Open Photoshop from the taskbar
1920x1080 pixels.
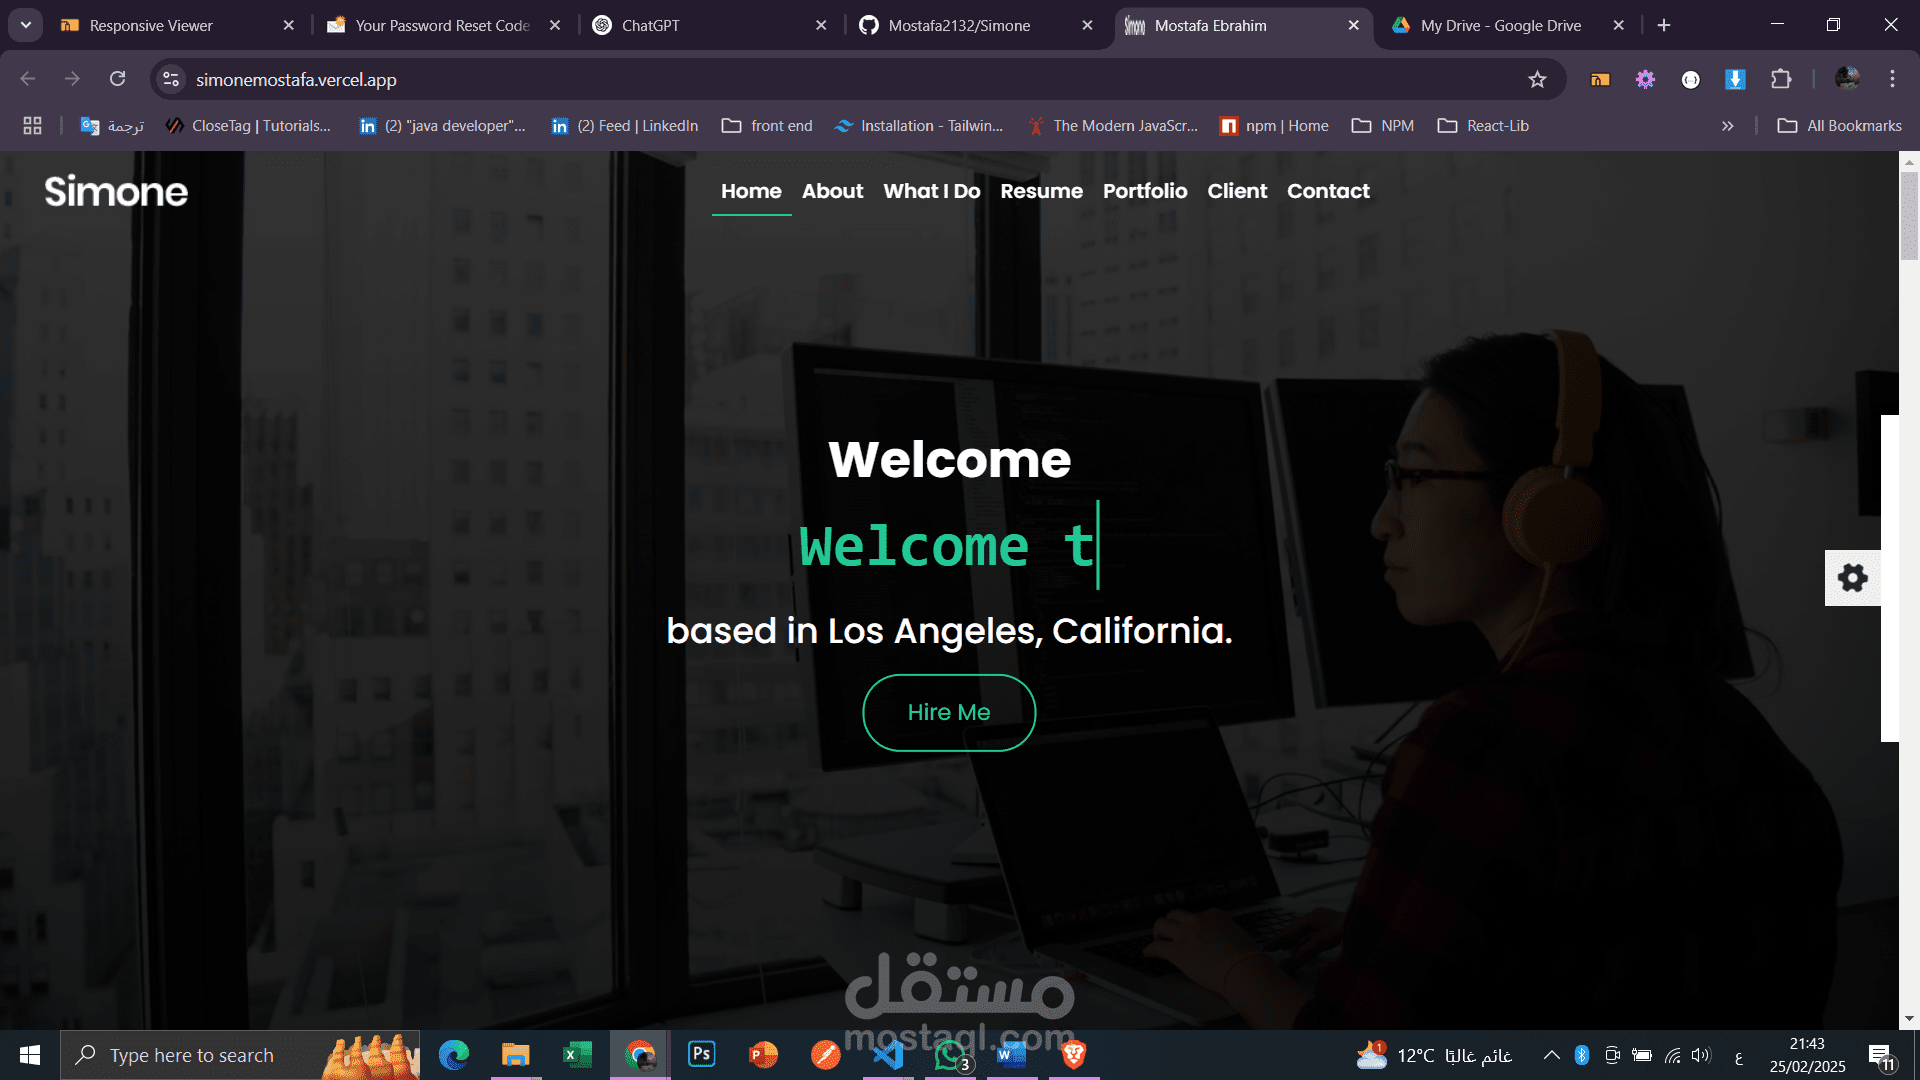click(x=702, y=1054)
